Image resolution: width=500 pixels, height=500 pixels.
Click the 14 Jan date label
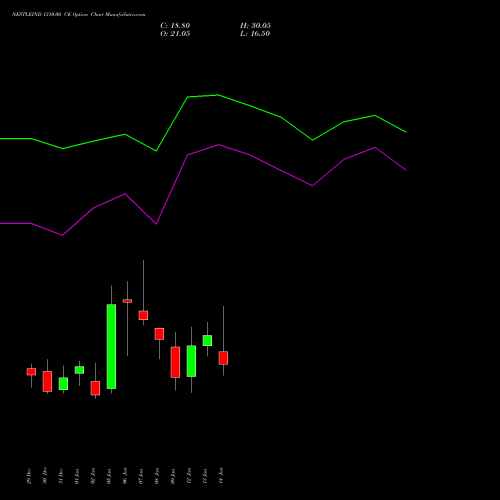221,476
